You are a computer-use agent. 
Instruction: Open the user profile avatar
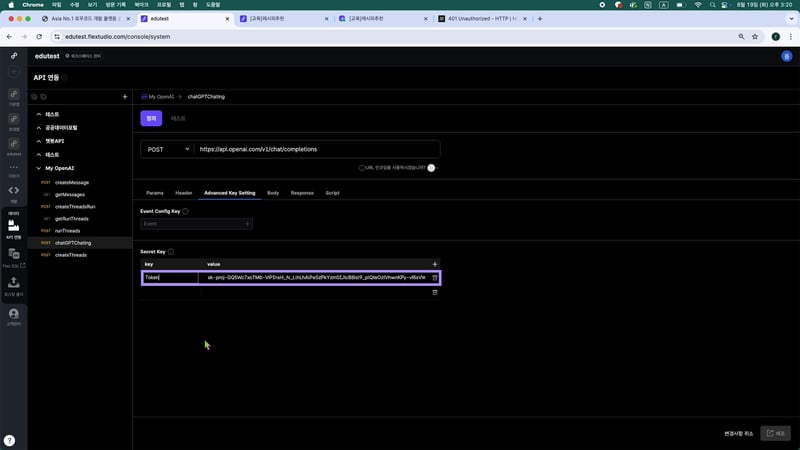pyautogui.click(x=785, y=57)
